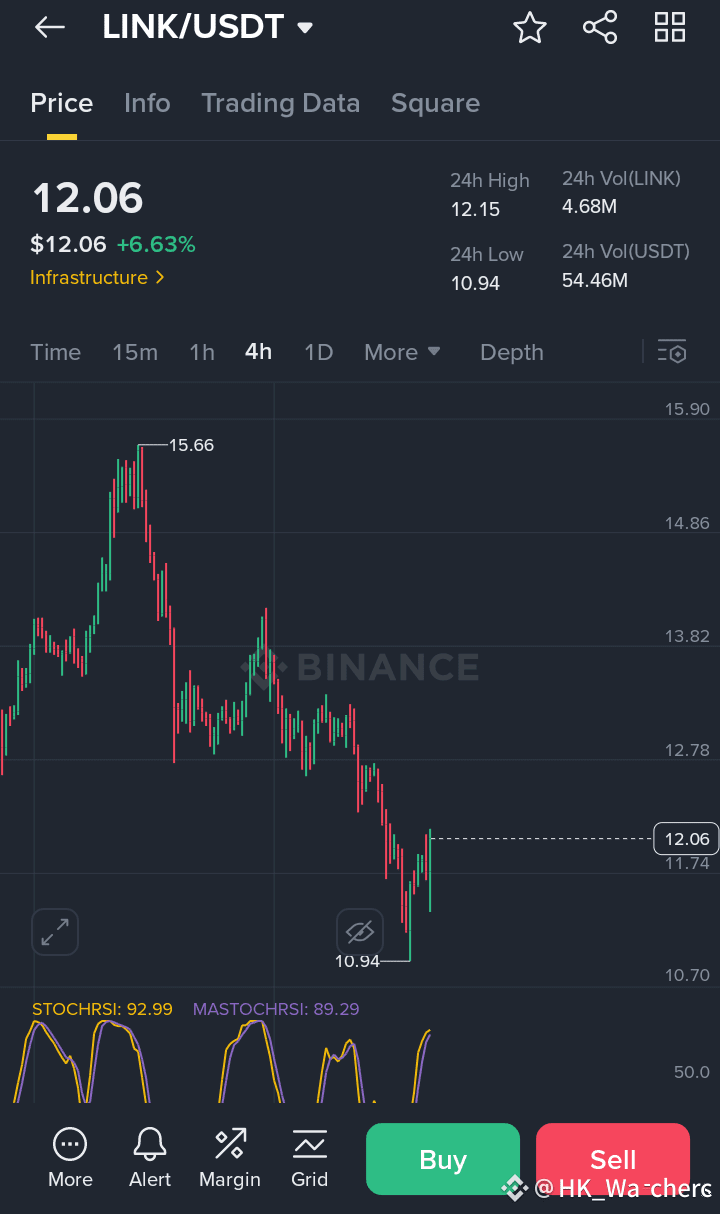Expand the trading pair selector arrow
Image resolution: width=720 pixels, height=1214 pixels.
pyautogui.click(x=306, y=27)
